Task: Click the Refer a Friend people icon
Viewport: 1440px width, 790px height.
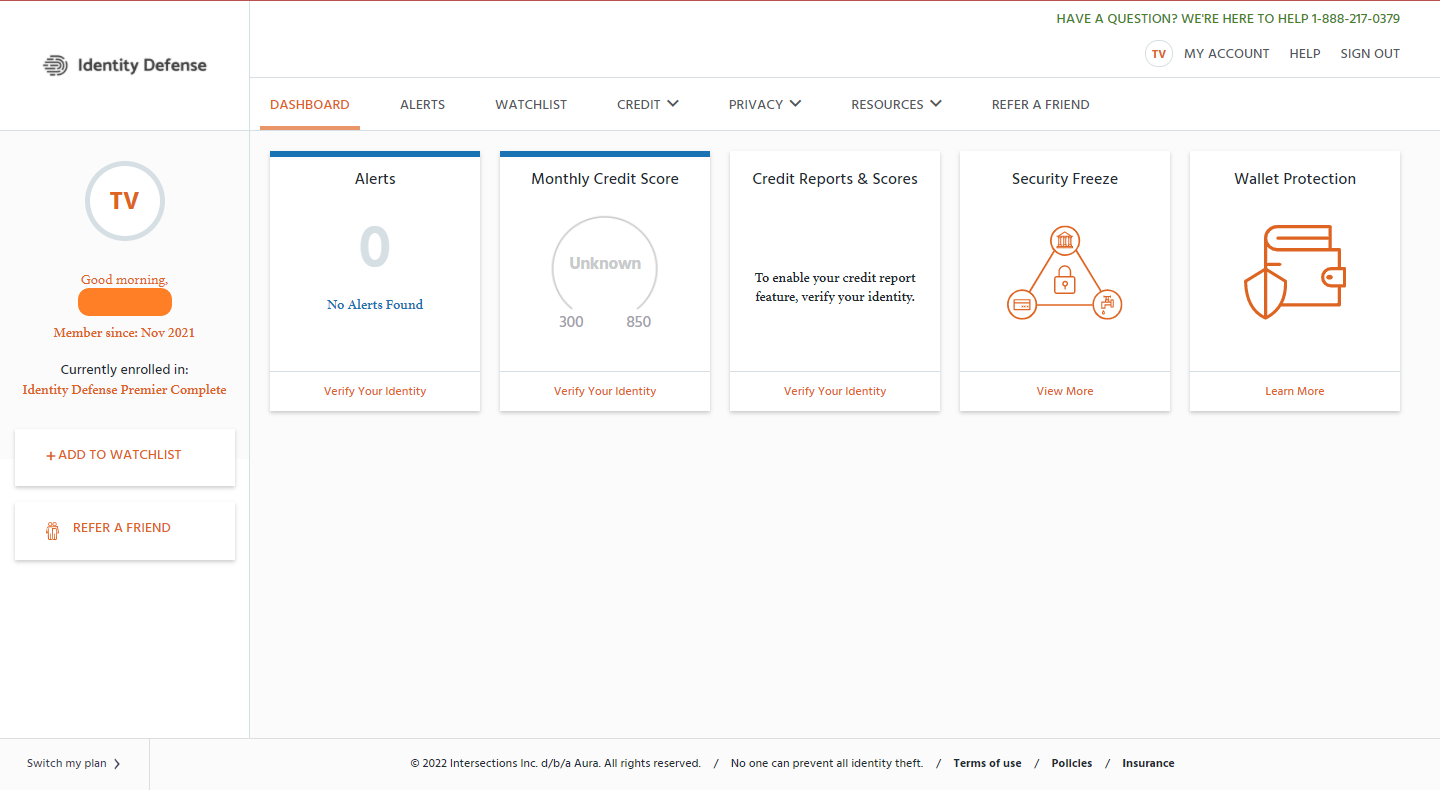Action: [53, 530]
